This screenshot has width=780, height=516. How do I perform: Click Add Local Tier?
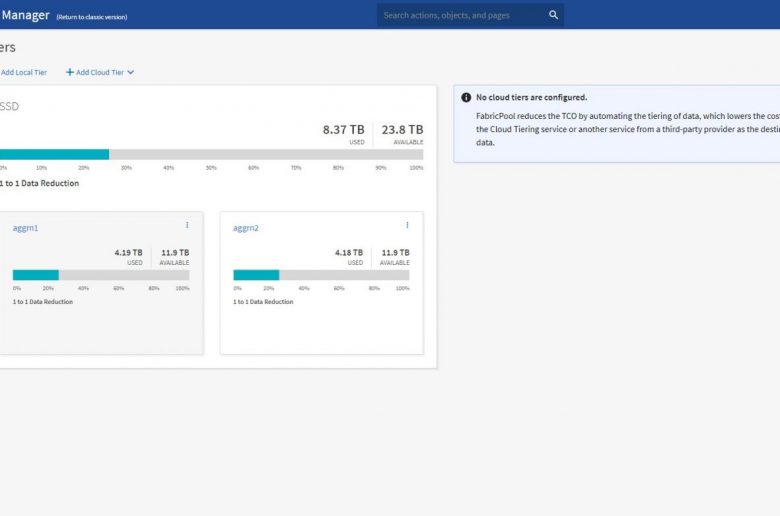click(x=23, y=72)
